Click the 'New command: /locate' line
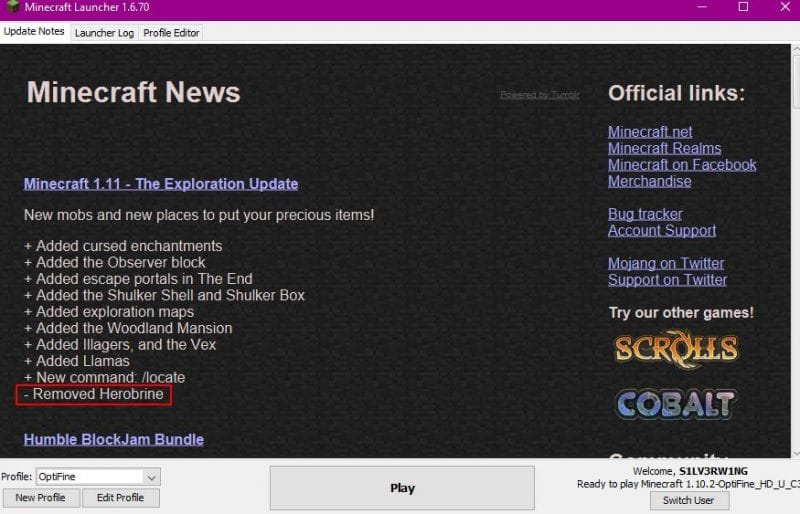 coord(105,377)
